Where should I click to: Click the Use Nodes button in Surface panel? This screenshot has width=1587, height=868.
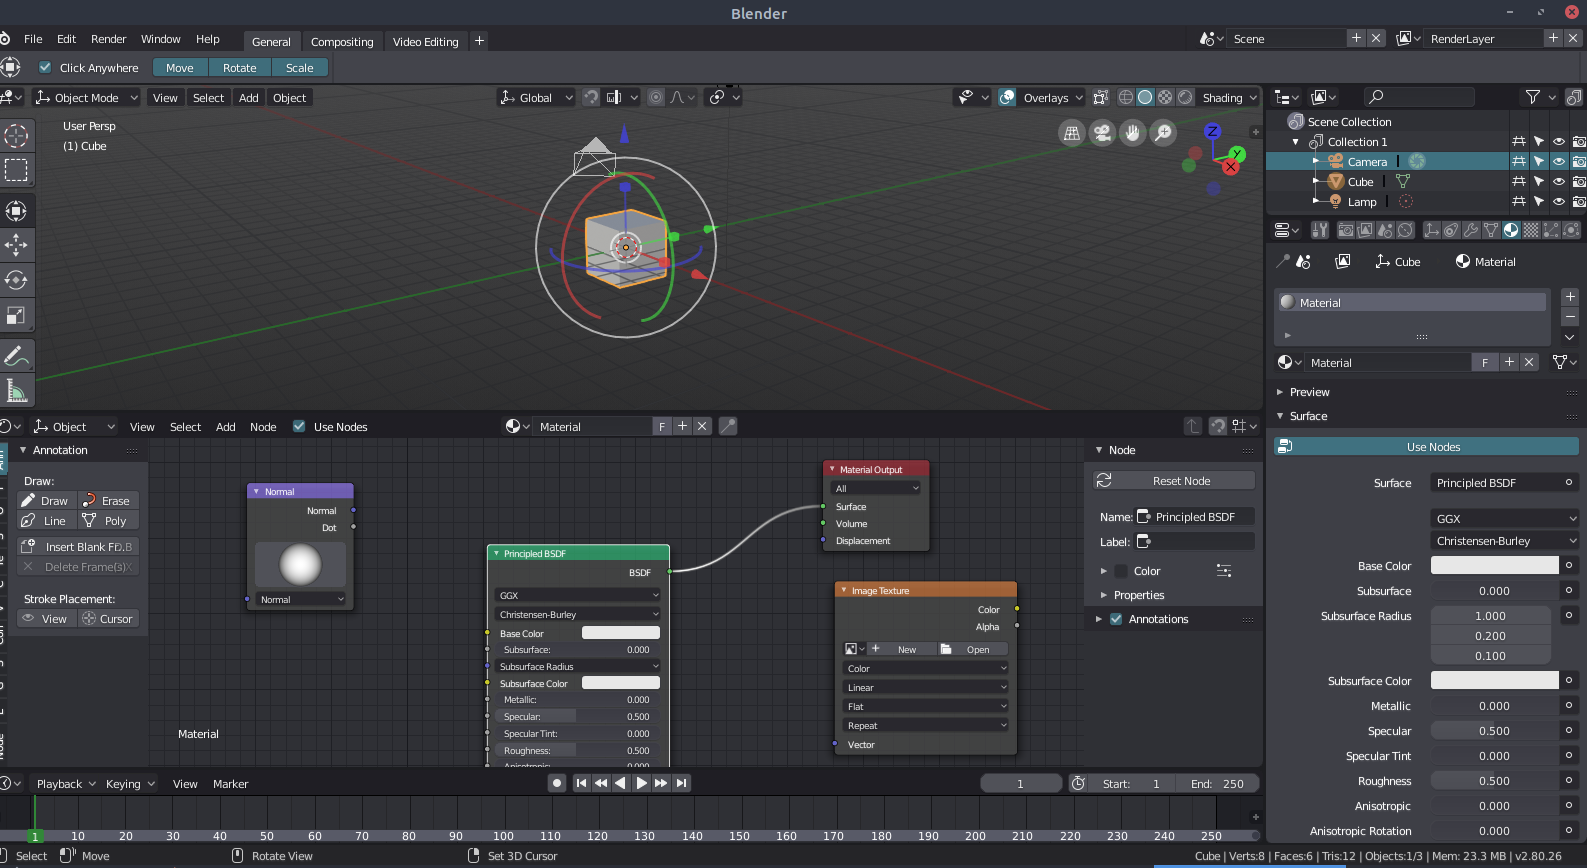pos(1427,447)
